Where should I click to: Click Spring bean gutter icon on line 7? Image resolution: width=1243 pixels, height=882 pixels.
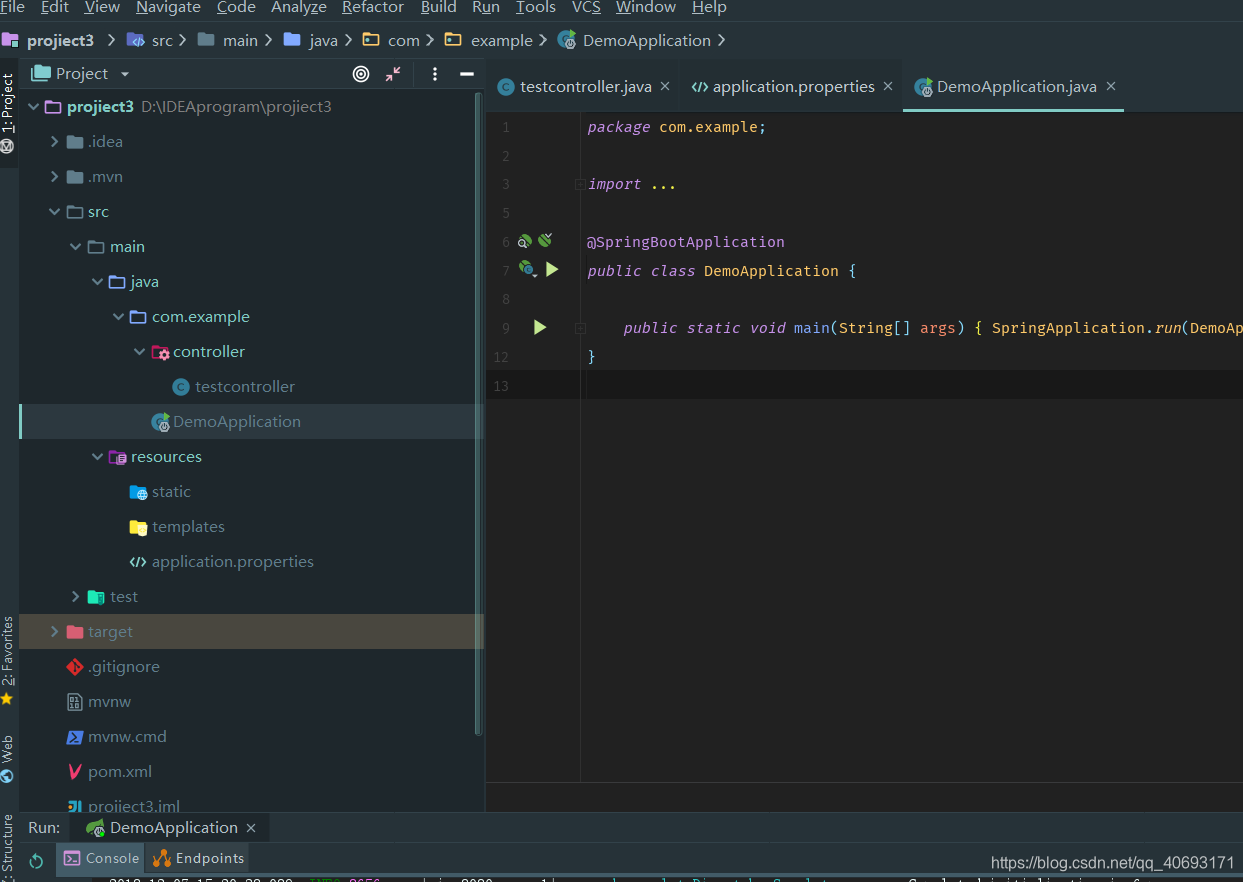(527, 269)
